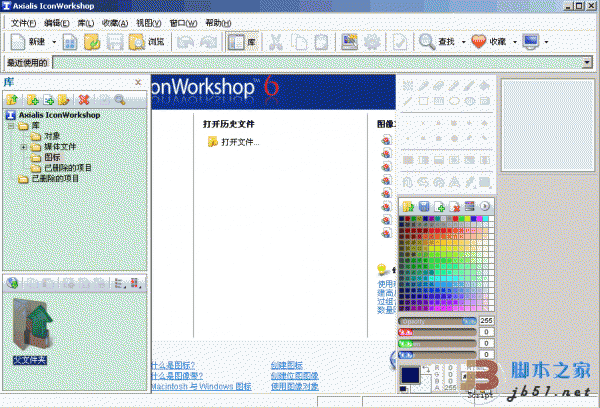Click the opacity value field showing 255
600x408 pixels.
click(x=486, y=321)
